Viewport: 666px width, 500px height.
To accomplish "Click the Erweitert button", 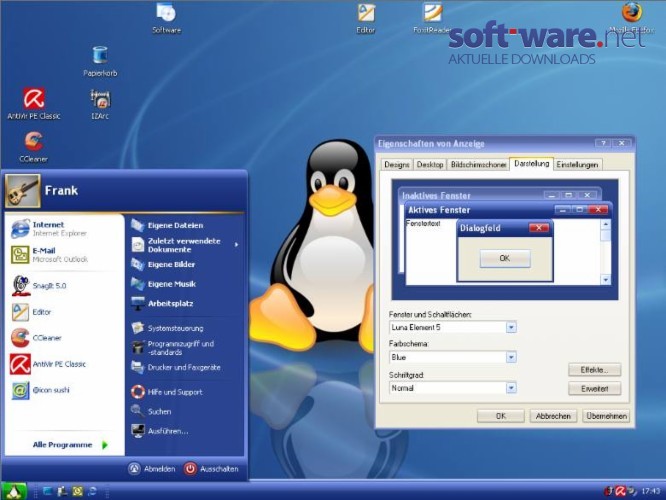I will tap(594, 388).
